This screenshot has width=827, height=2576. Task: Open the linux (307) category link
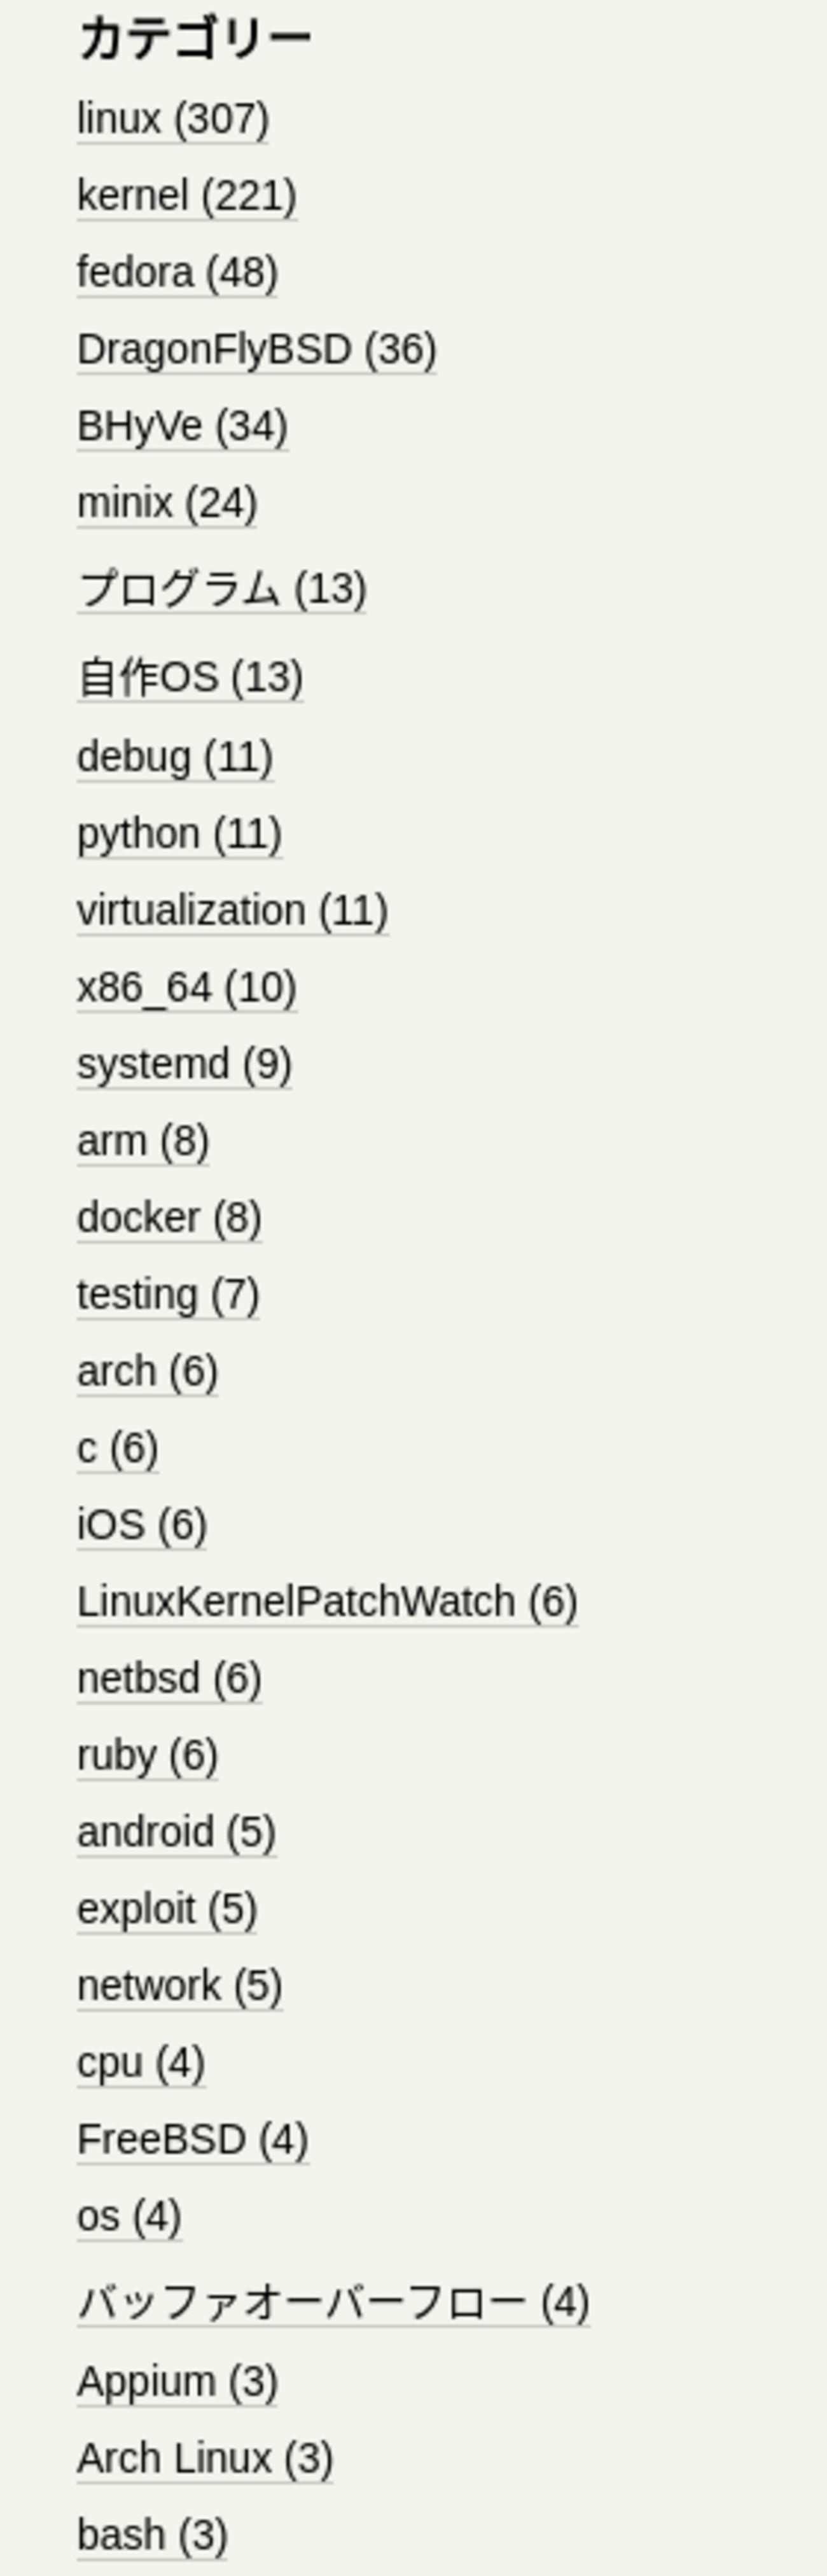pyautogui.click(x=172, y=119)
